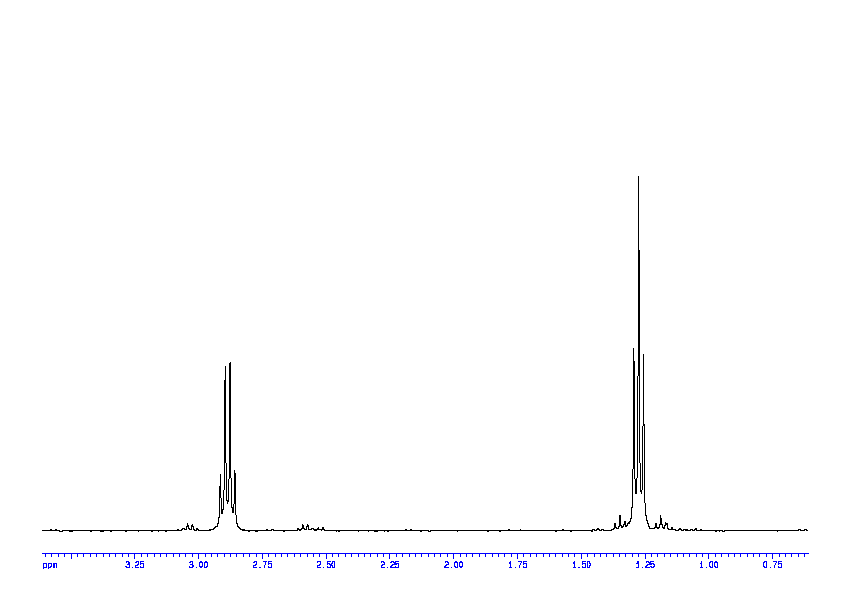Viewport: 842px width, 596px height.
Task: Click the 1.00 axis tick label
Action: point(709,565)
